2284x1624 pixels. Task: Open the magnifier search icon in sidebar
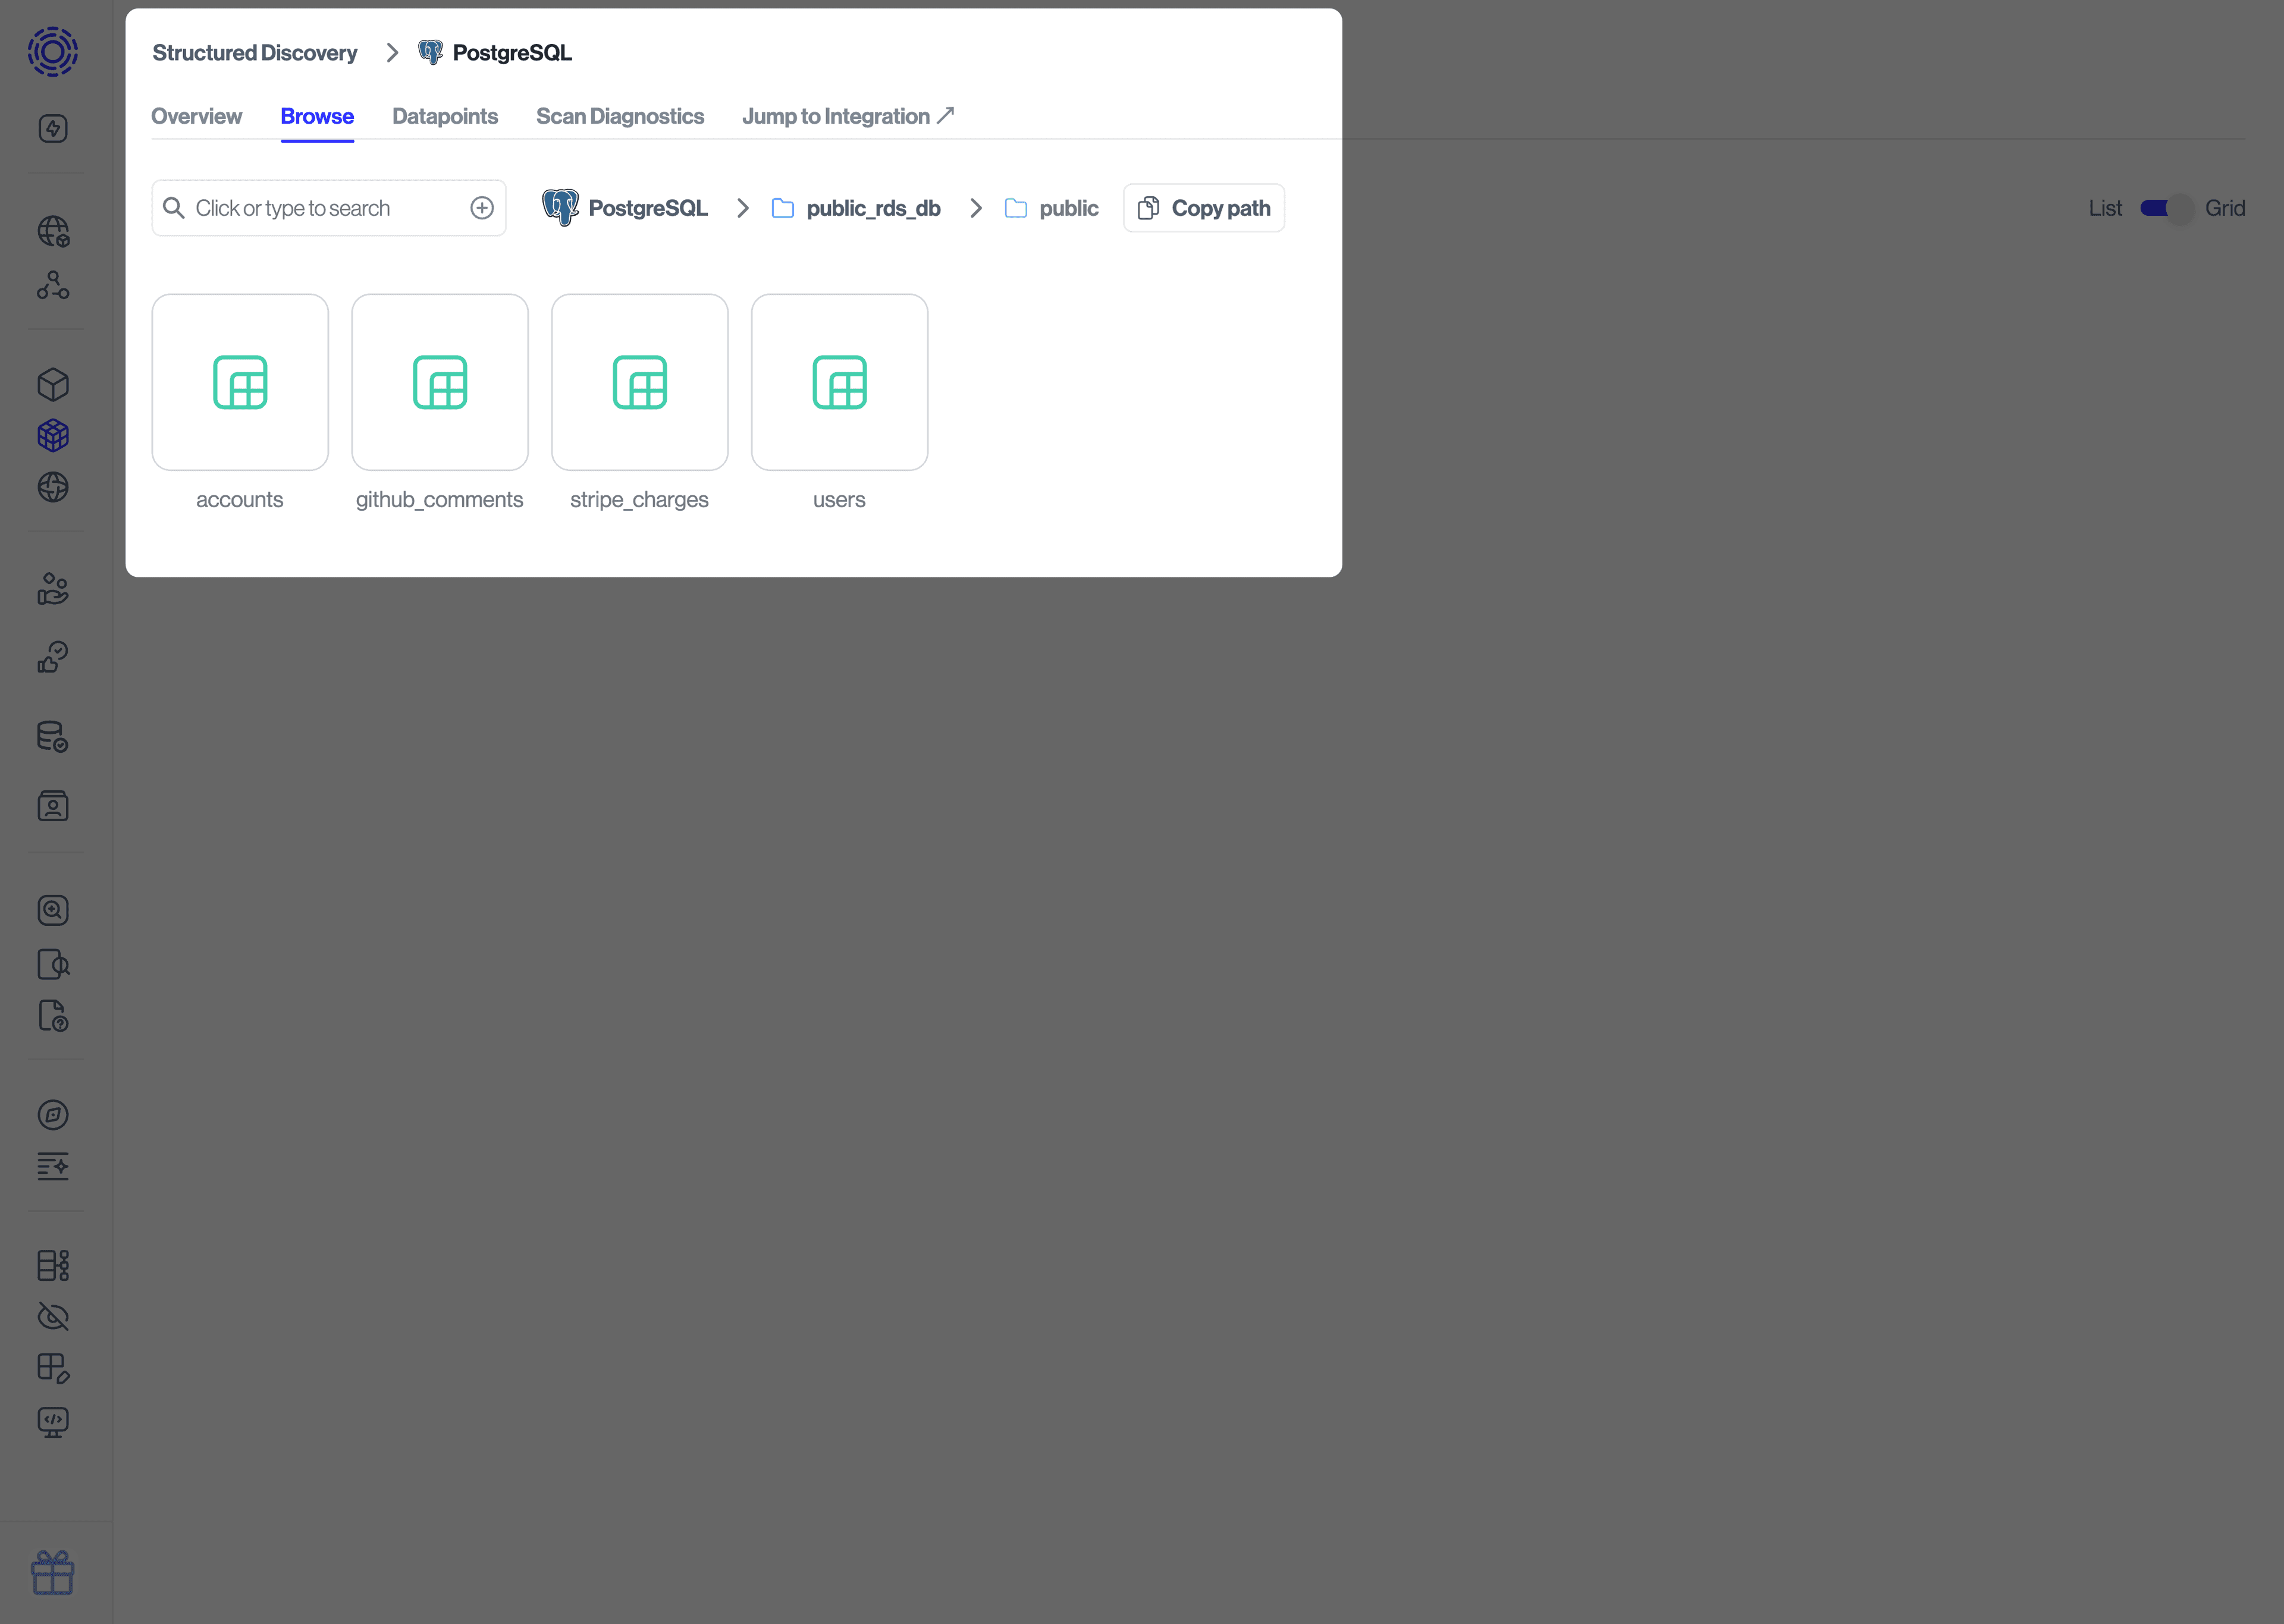point(53,910)
